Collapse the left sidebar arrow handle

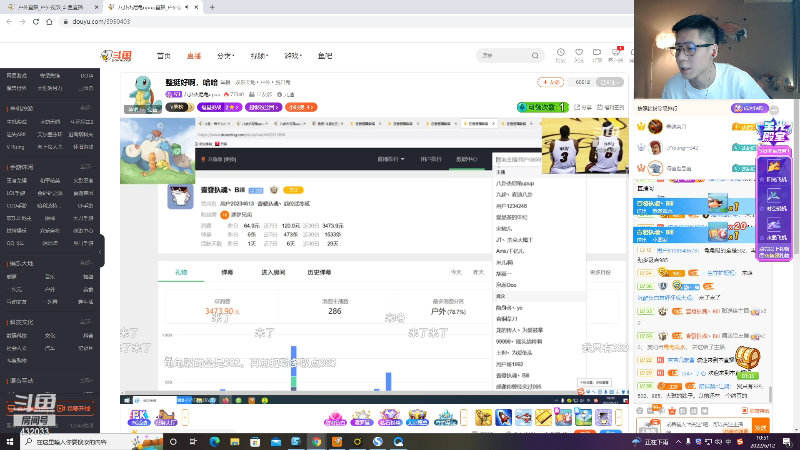(101, 252)
